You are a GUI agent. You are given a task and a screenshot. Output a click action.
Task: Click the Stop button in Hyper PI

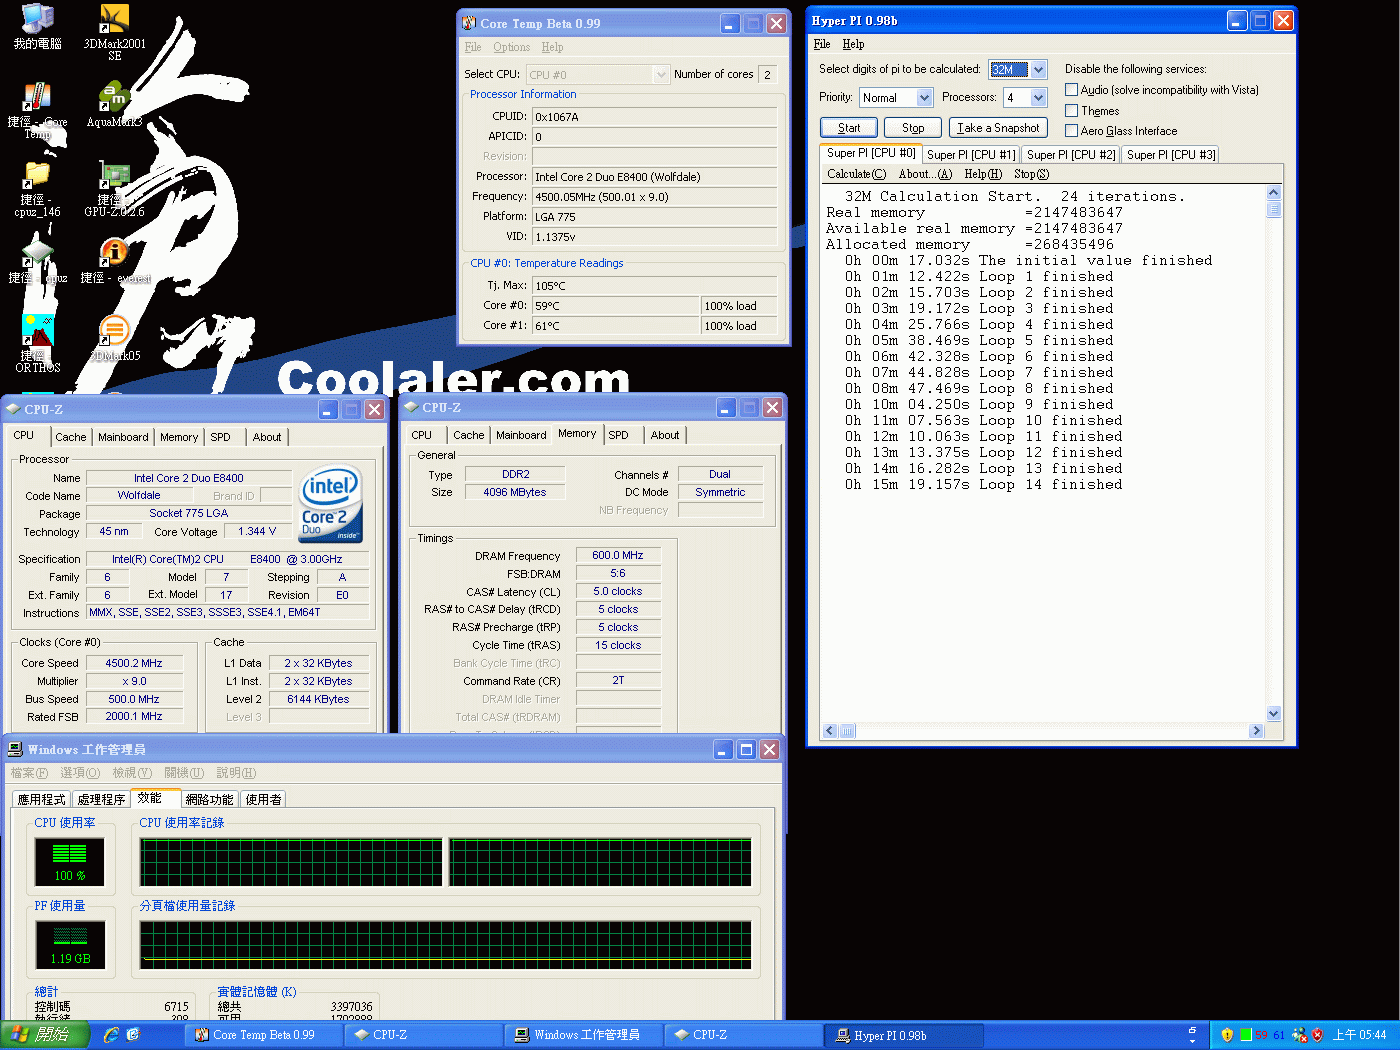tap(913, 128)
